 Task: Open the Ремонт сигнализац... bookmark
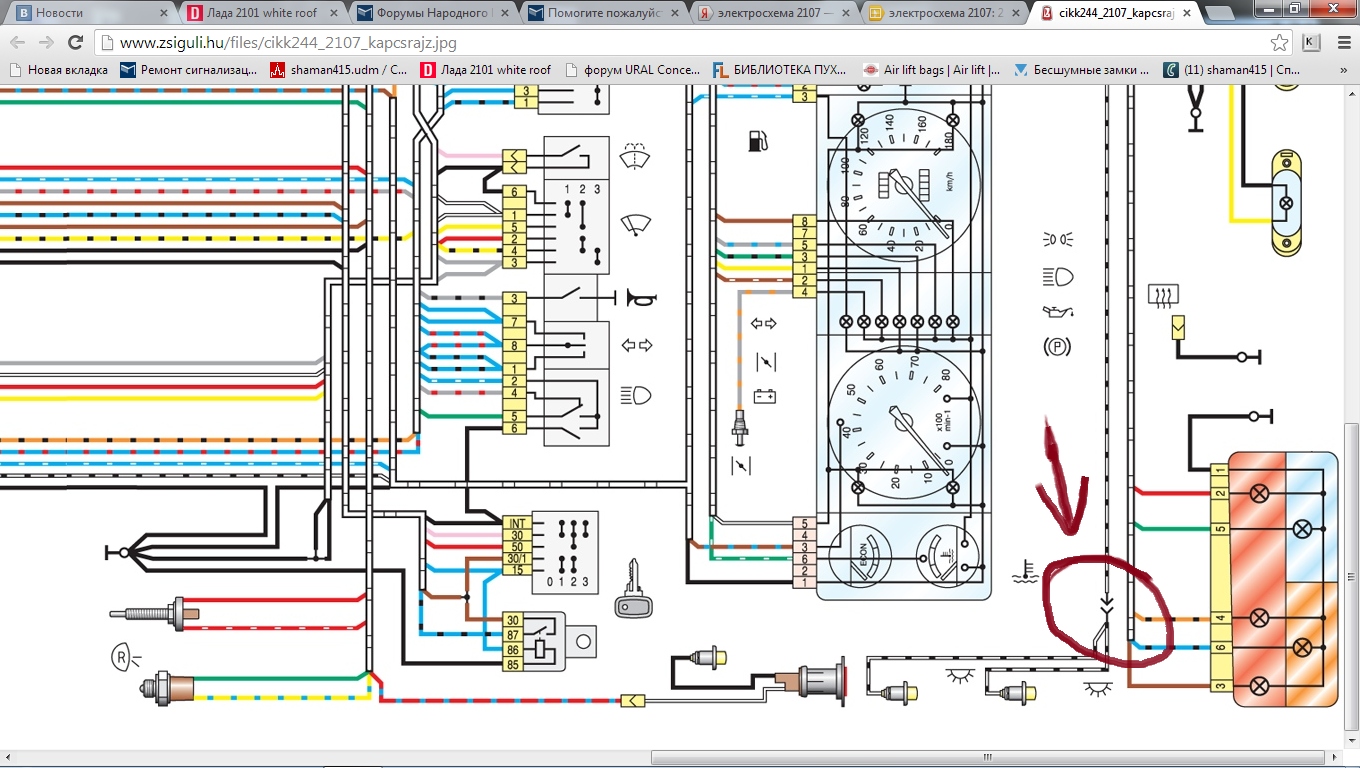(188, 70)
